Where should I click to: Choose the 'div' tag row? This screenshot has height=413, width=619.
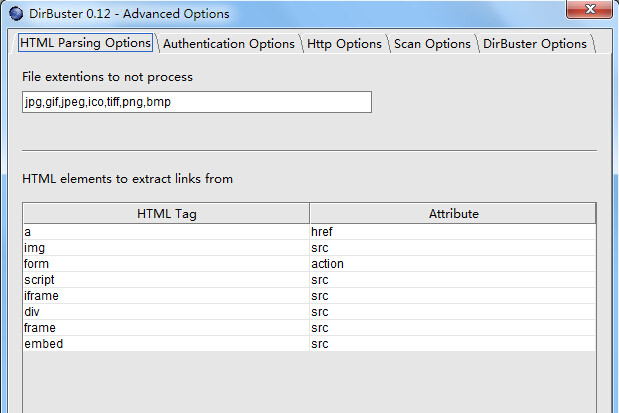pyautogui.click(x=166, y=311)
